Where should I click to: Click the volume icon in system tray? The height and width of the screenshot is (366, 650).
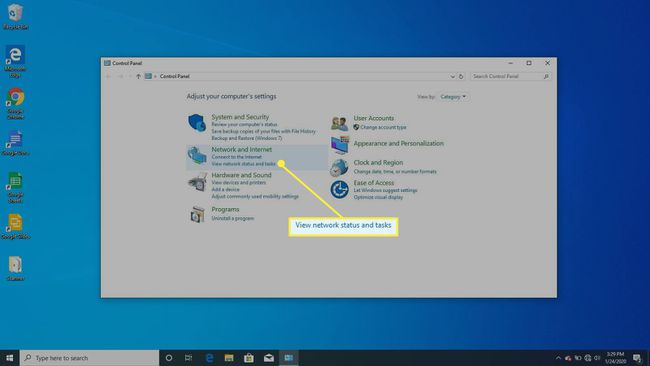pyautogui.click(x=597, y=358)
